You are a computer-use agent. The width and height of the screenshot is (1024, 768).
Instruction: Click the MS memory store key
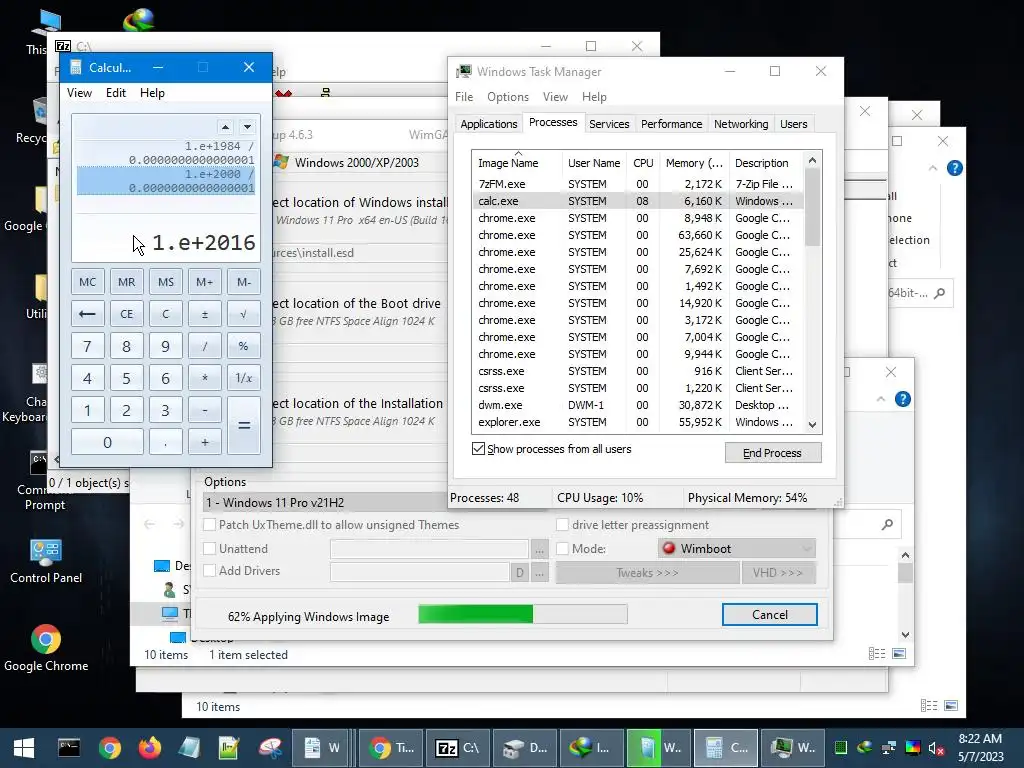166,282
